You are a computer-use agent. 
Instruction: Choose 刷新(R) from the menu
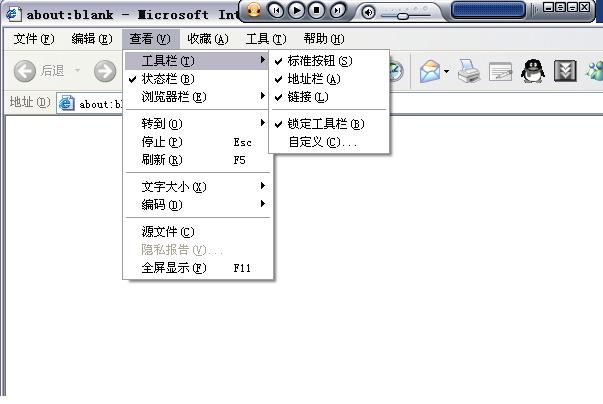tap(197, 160)
